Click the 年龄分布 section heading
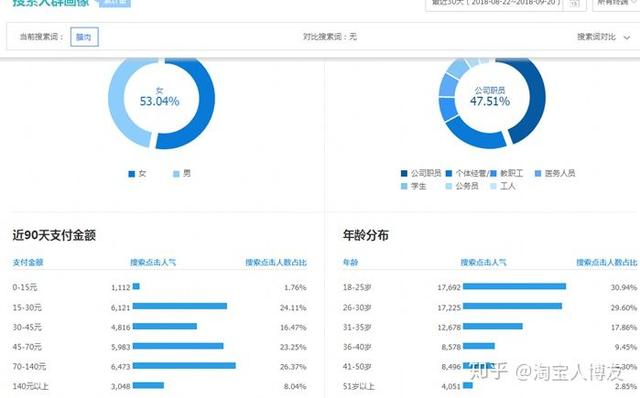The image size is (640, 398). pos(366,235)
